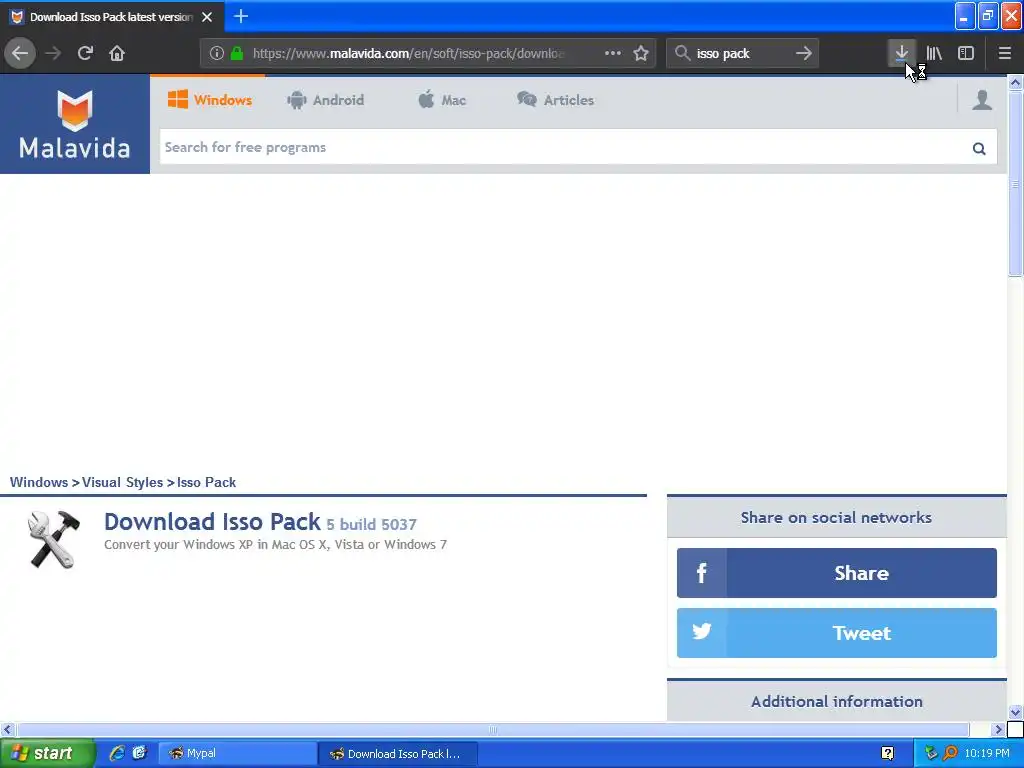Submit the 'isso pack' search arrow
This screenshot has height=768, width=1024.
click(x=804, y=53)
